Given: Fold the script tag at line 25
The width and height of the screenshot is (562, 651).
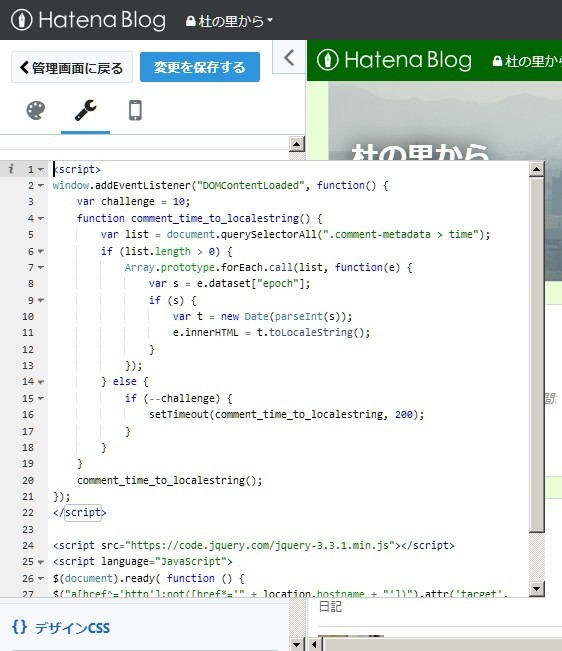Looking at the screenshot, I should [x=41, y=562].
